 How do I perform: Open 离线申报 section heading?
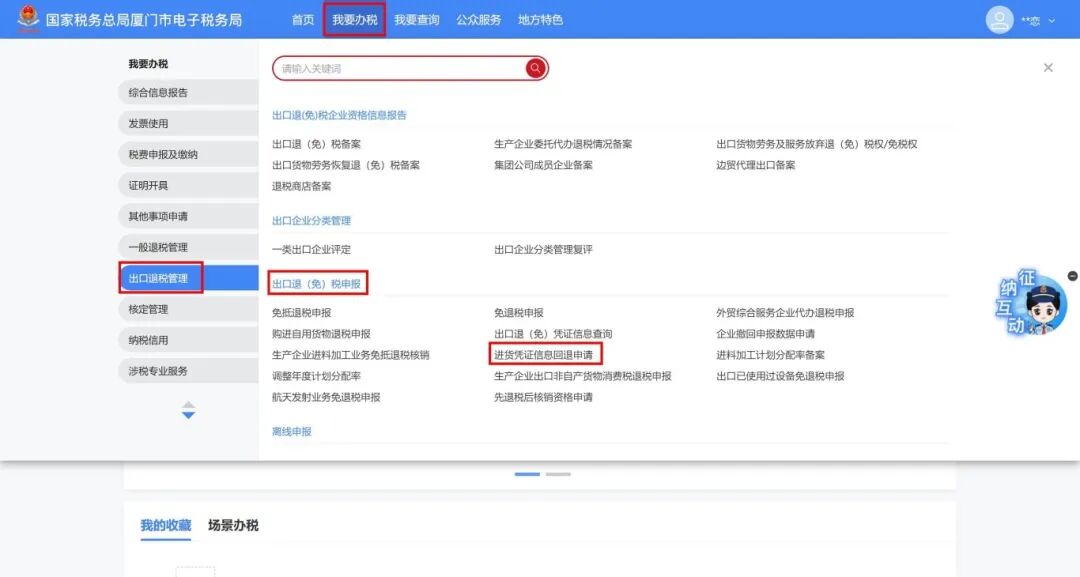click(x=291, y=432)
